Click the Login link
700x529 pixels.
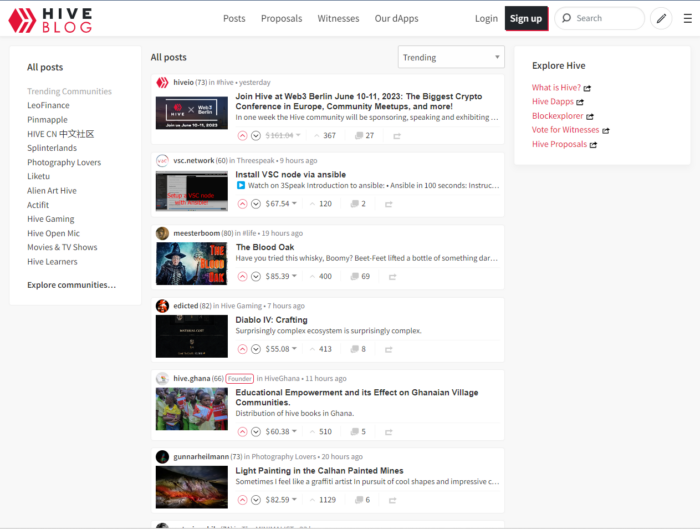coord(486,18)
